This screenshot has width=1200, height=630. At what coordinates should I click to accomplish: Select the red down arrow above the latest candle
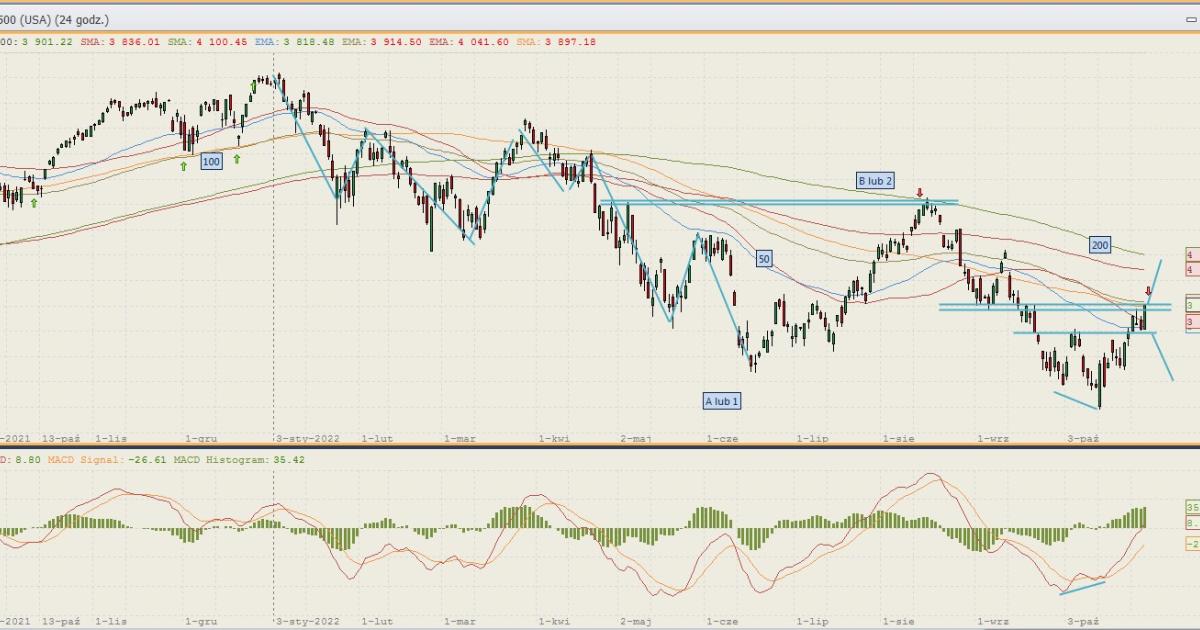tap(1148, 291)
